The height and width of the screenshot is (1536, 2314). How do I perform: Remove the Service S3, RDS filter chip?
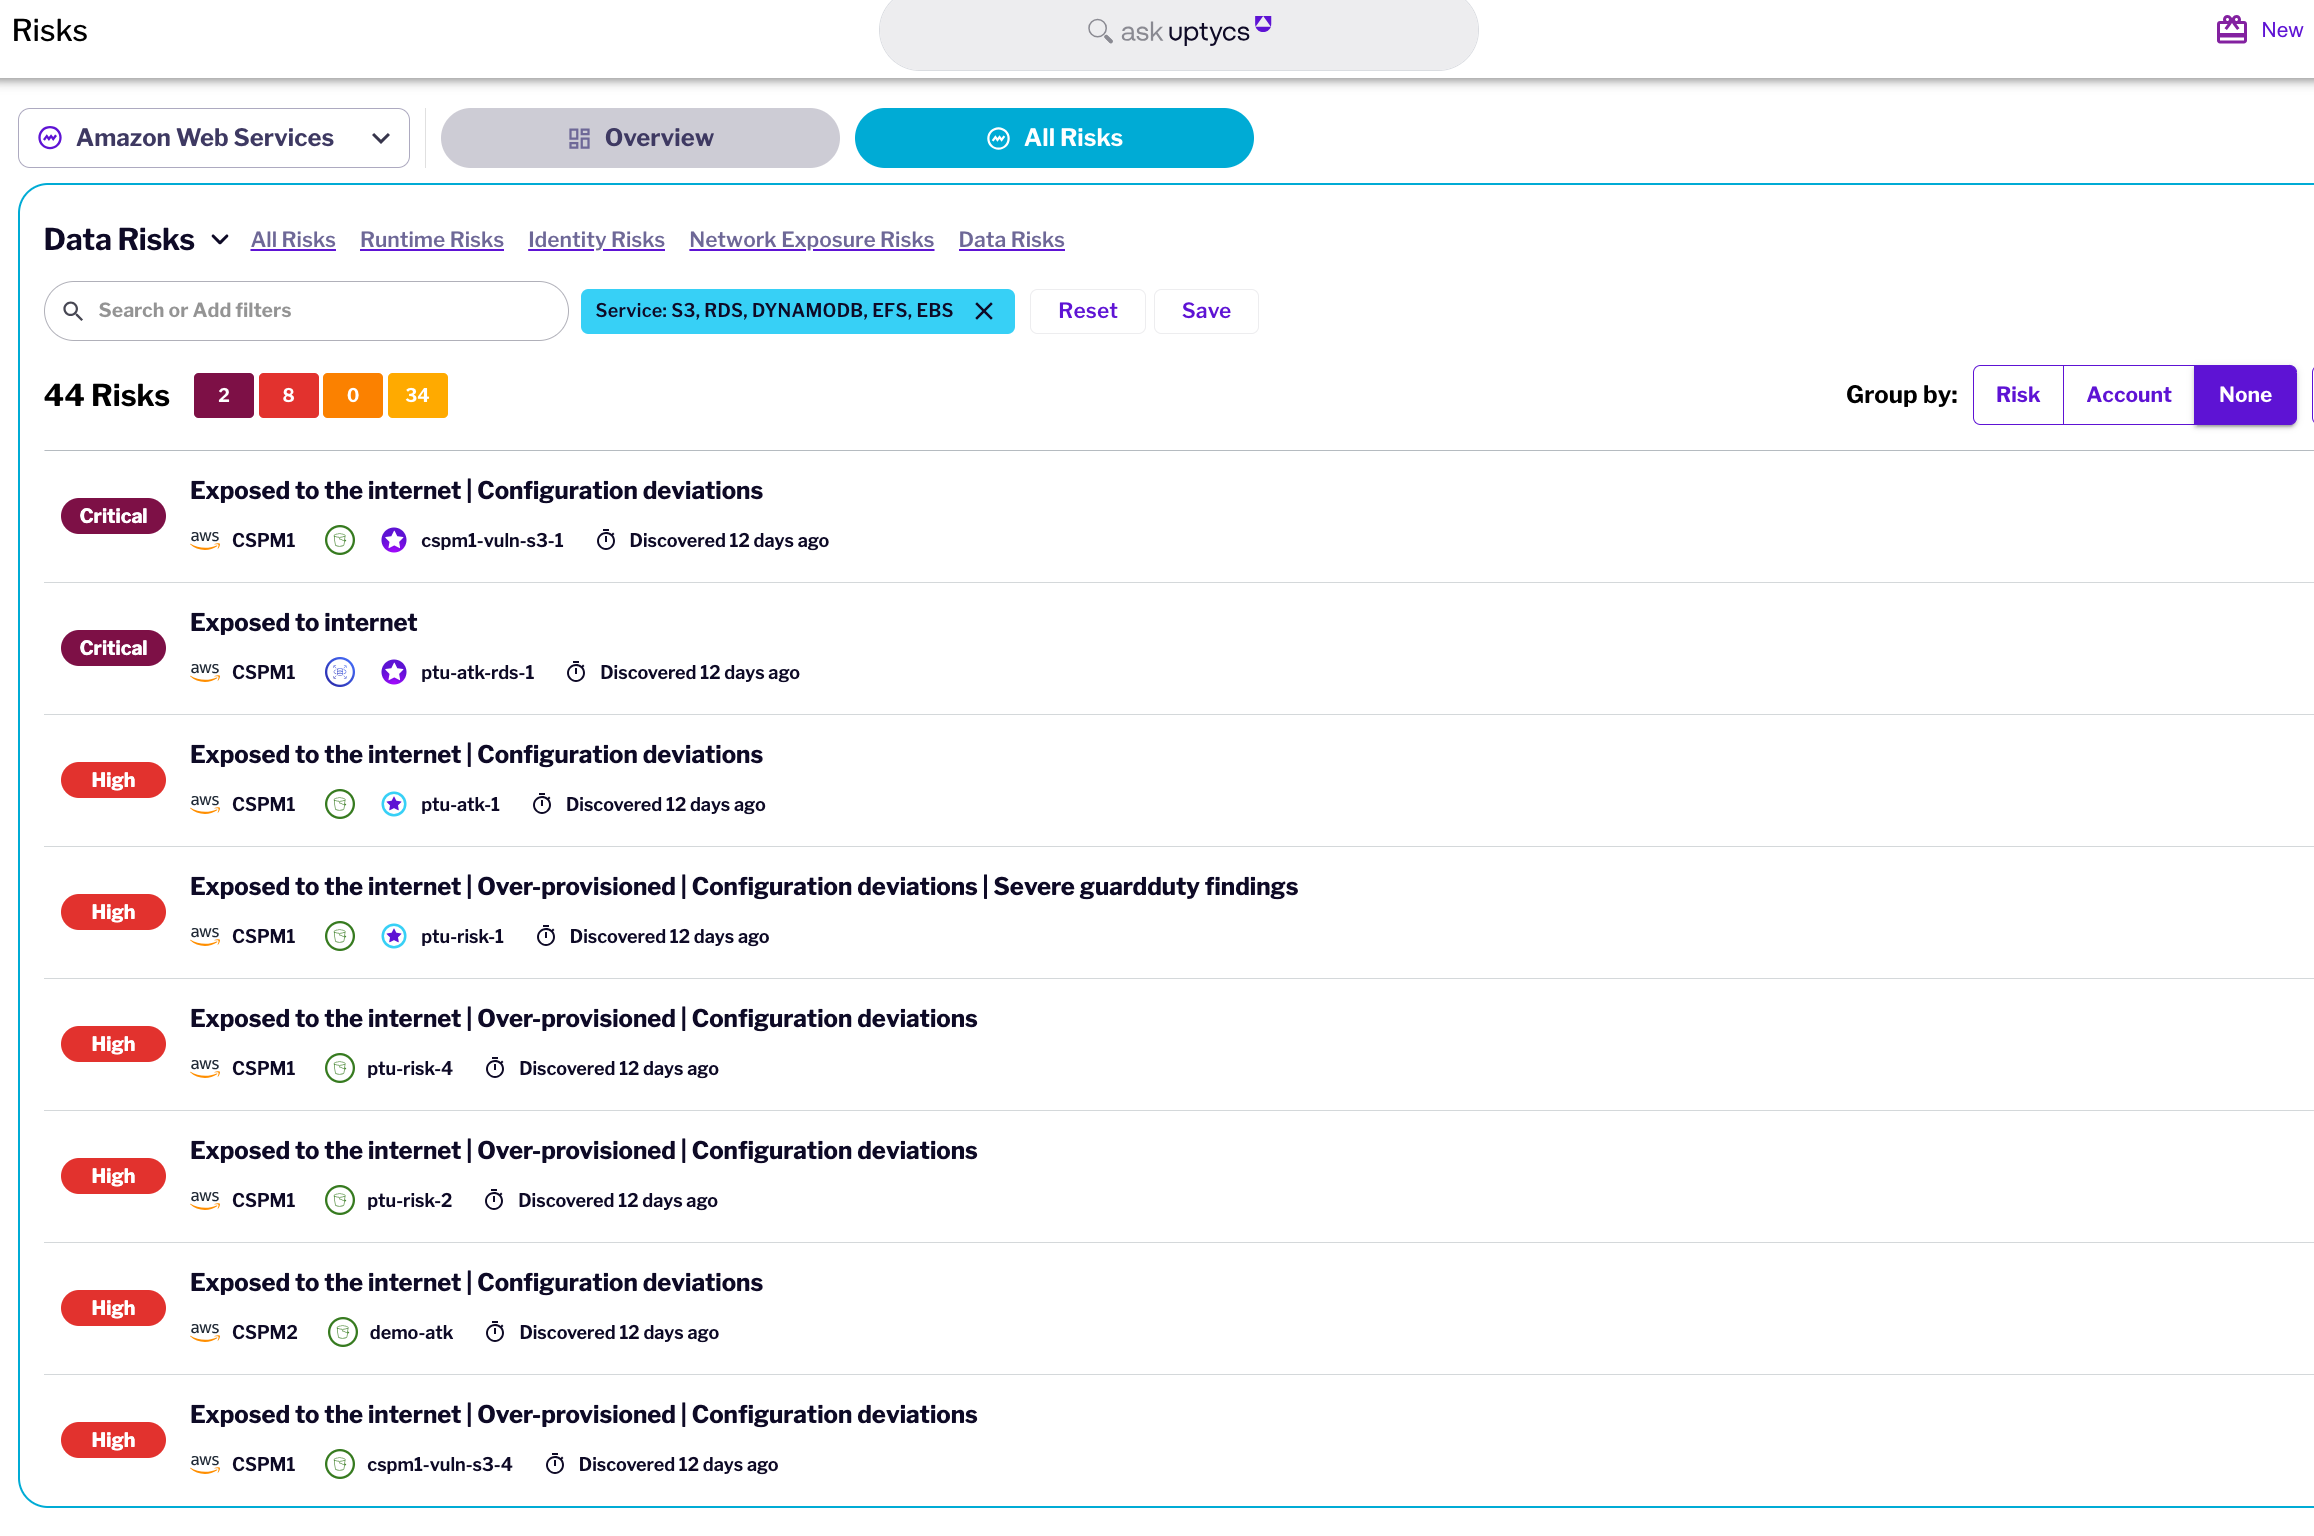coord(984,311)
